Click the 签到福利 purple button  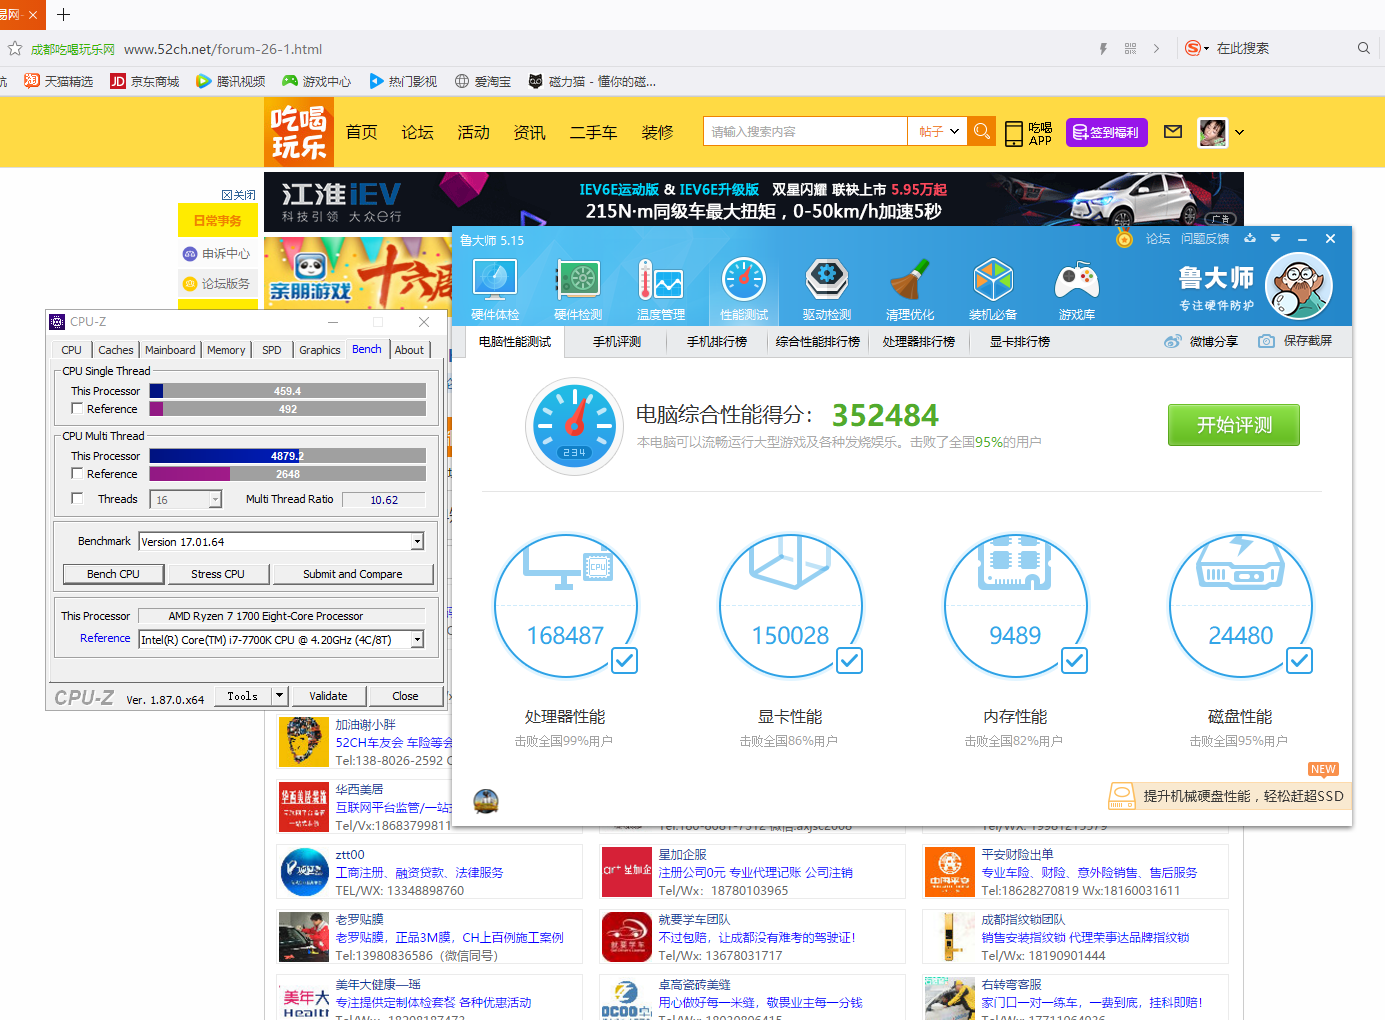[1107, 132]
